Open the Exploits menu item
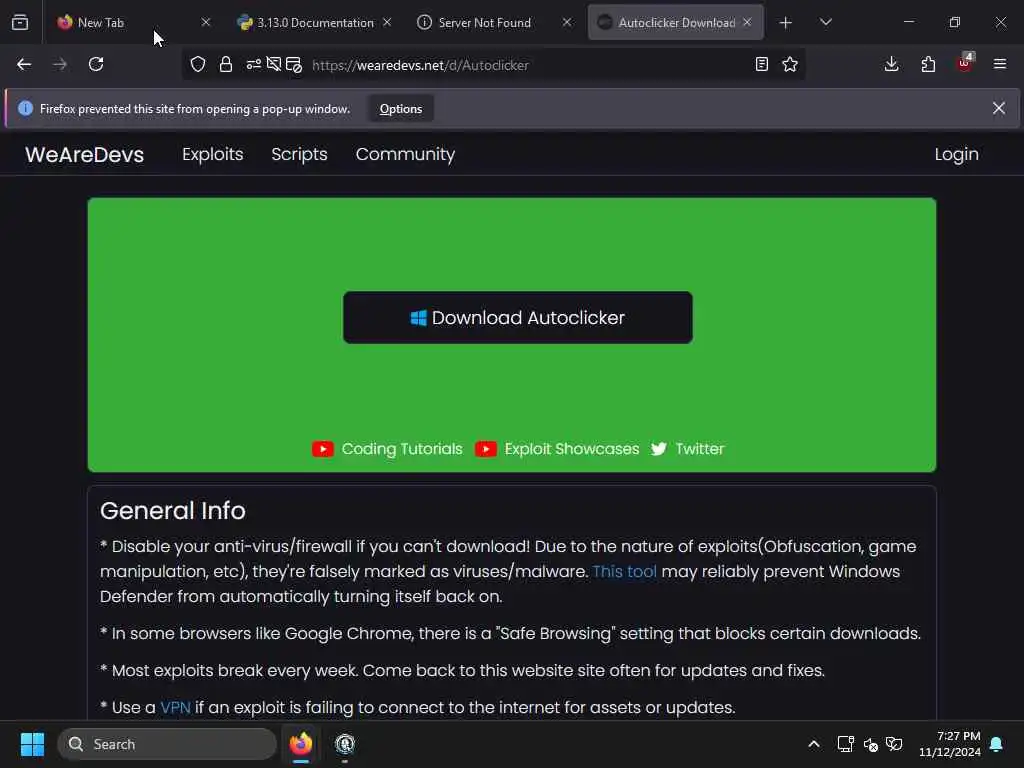Screen dimensions: 1024x768 coord(213,154)
